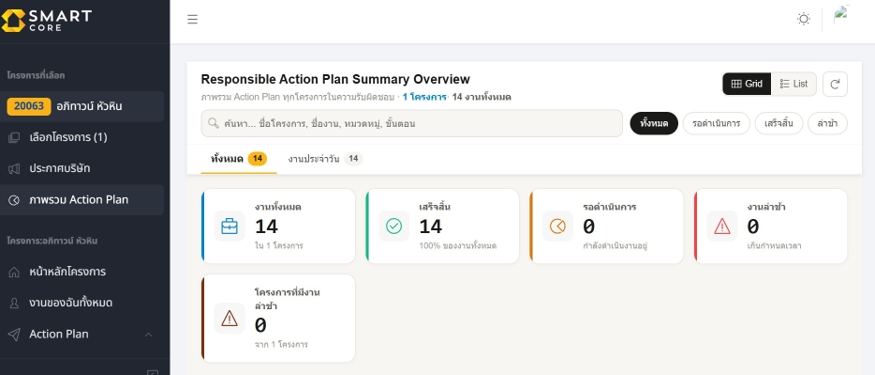Click the โครงการ:อภิภาวน์ หัวหิน sidebar heading
The height and width of the screenshot is (375, 875).
[52, 241]
